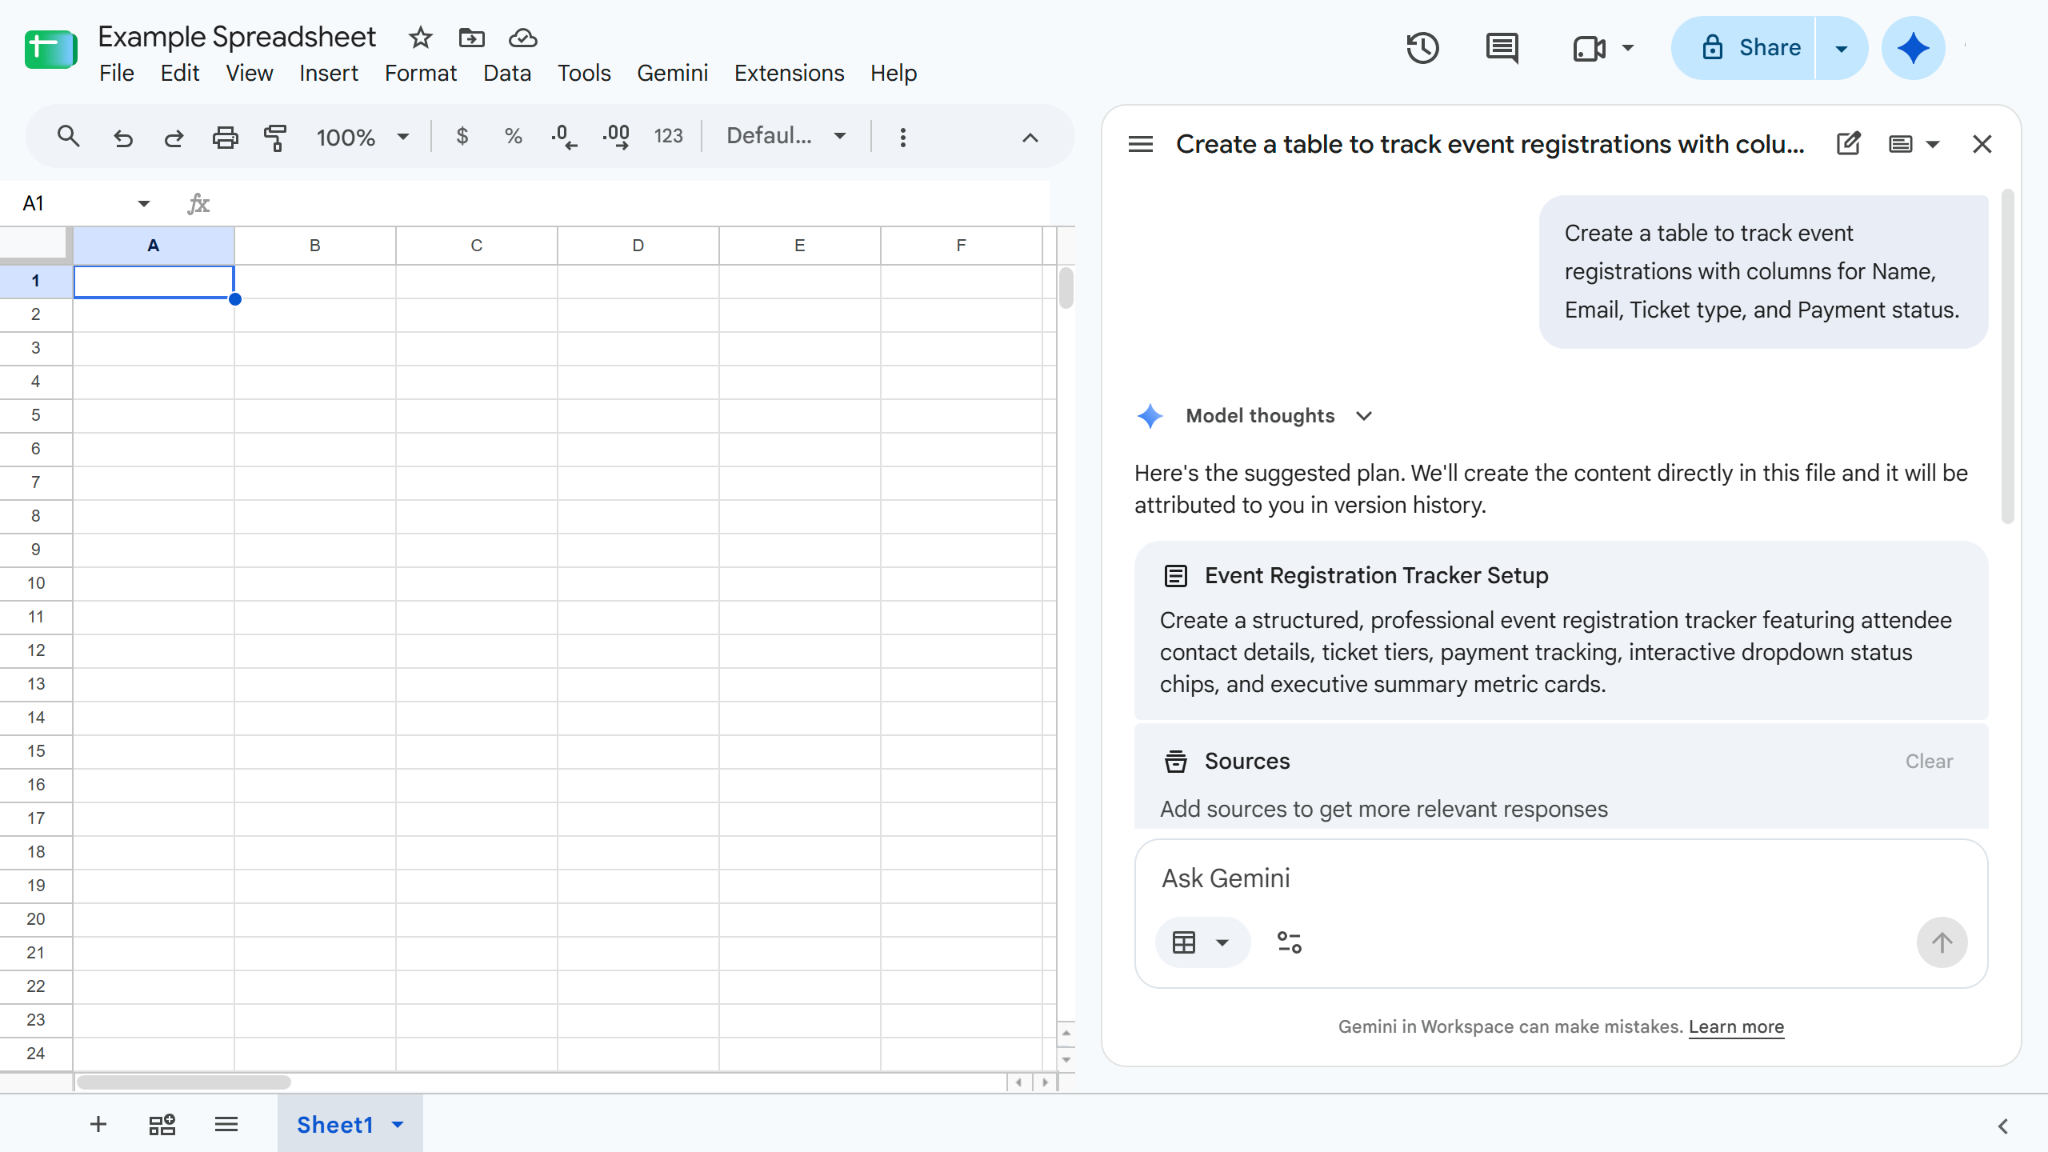The width and height of the screenshot is (2048, 1152).
Task: Print the spreadsheet
Action: pyautogui.click(x=226, y=137)
